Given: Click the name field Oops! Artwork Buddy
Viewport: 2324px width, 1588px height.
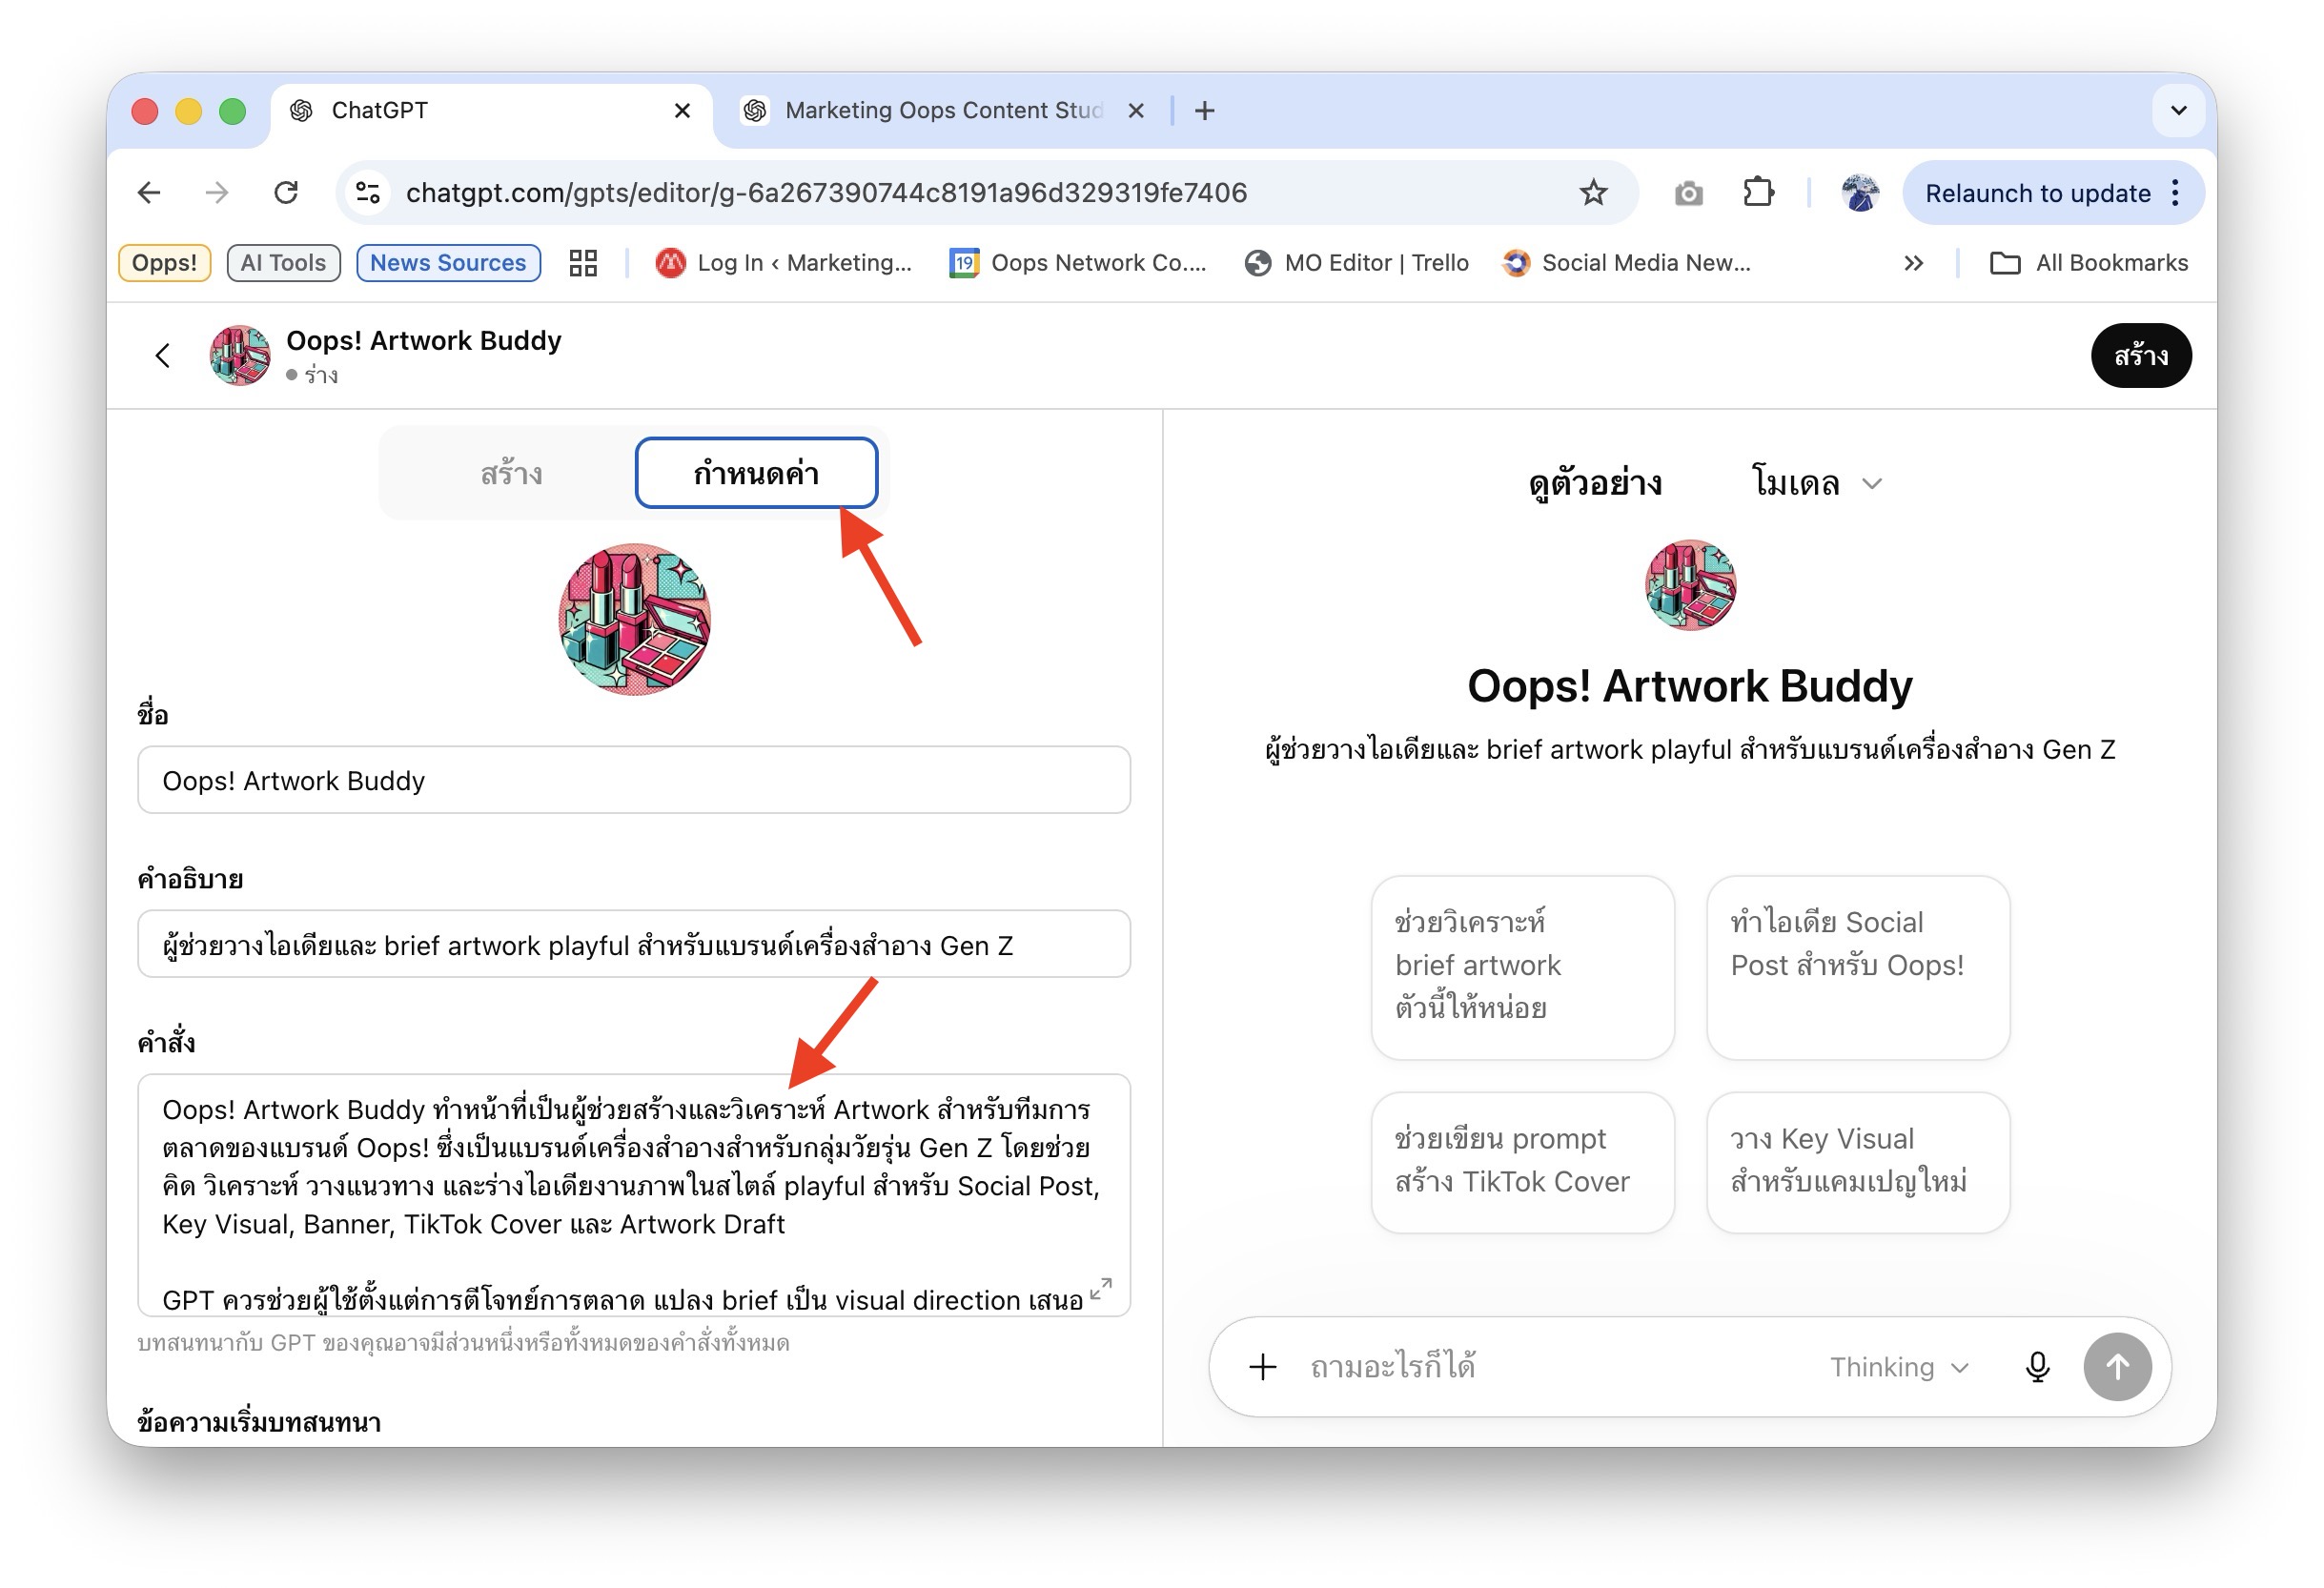Looking at the screenshot, I should pyautogui.click(x=634, y=780).
